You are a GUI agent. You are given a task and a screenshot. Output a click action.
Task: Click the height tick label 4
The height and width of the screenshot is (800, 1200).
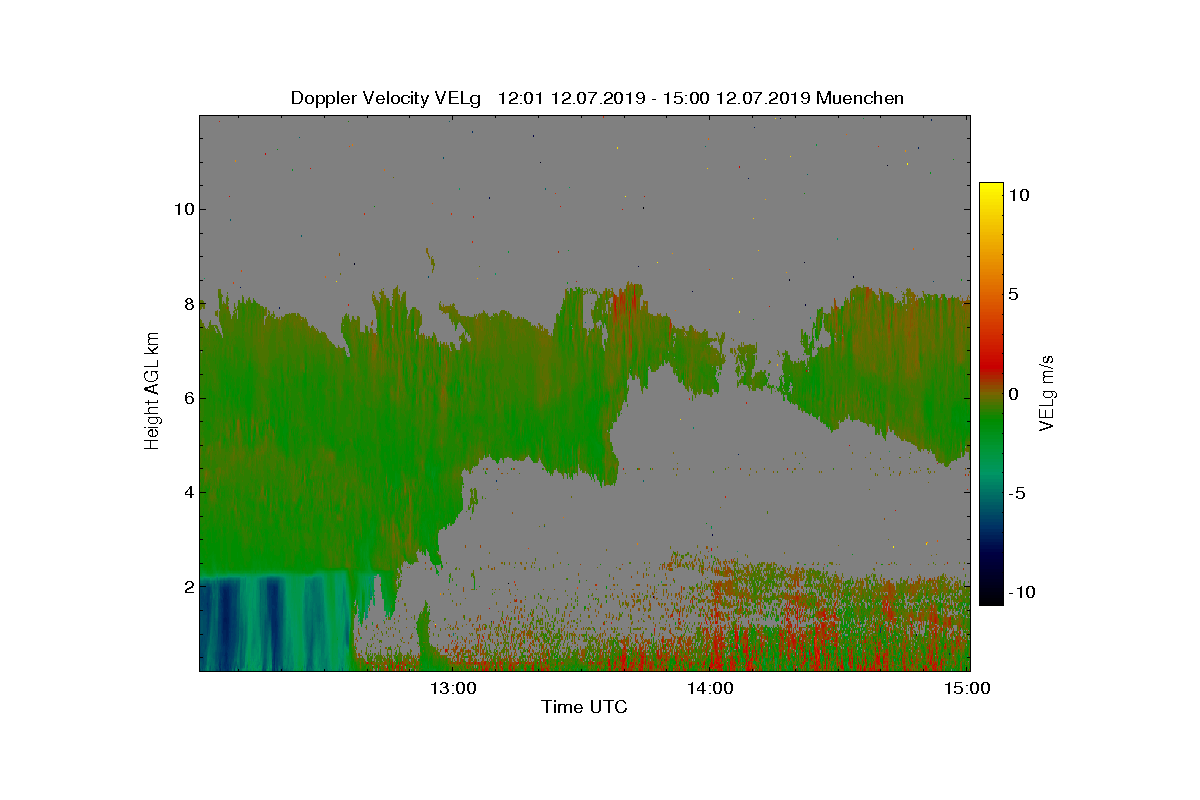pyautogui.click(x=187, y=492)
